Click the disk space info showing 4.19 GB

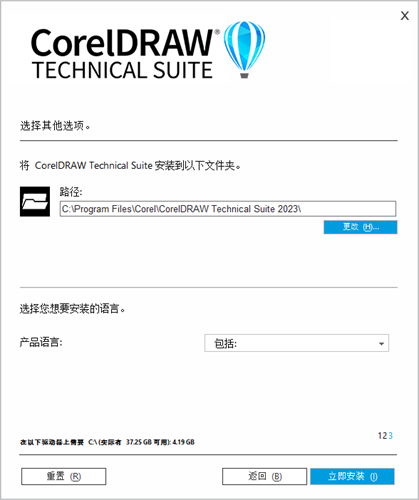(x=107, y=442)
